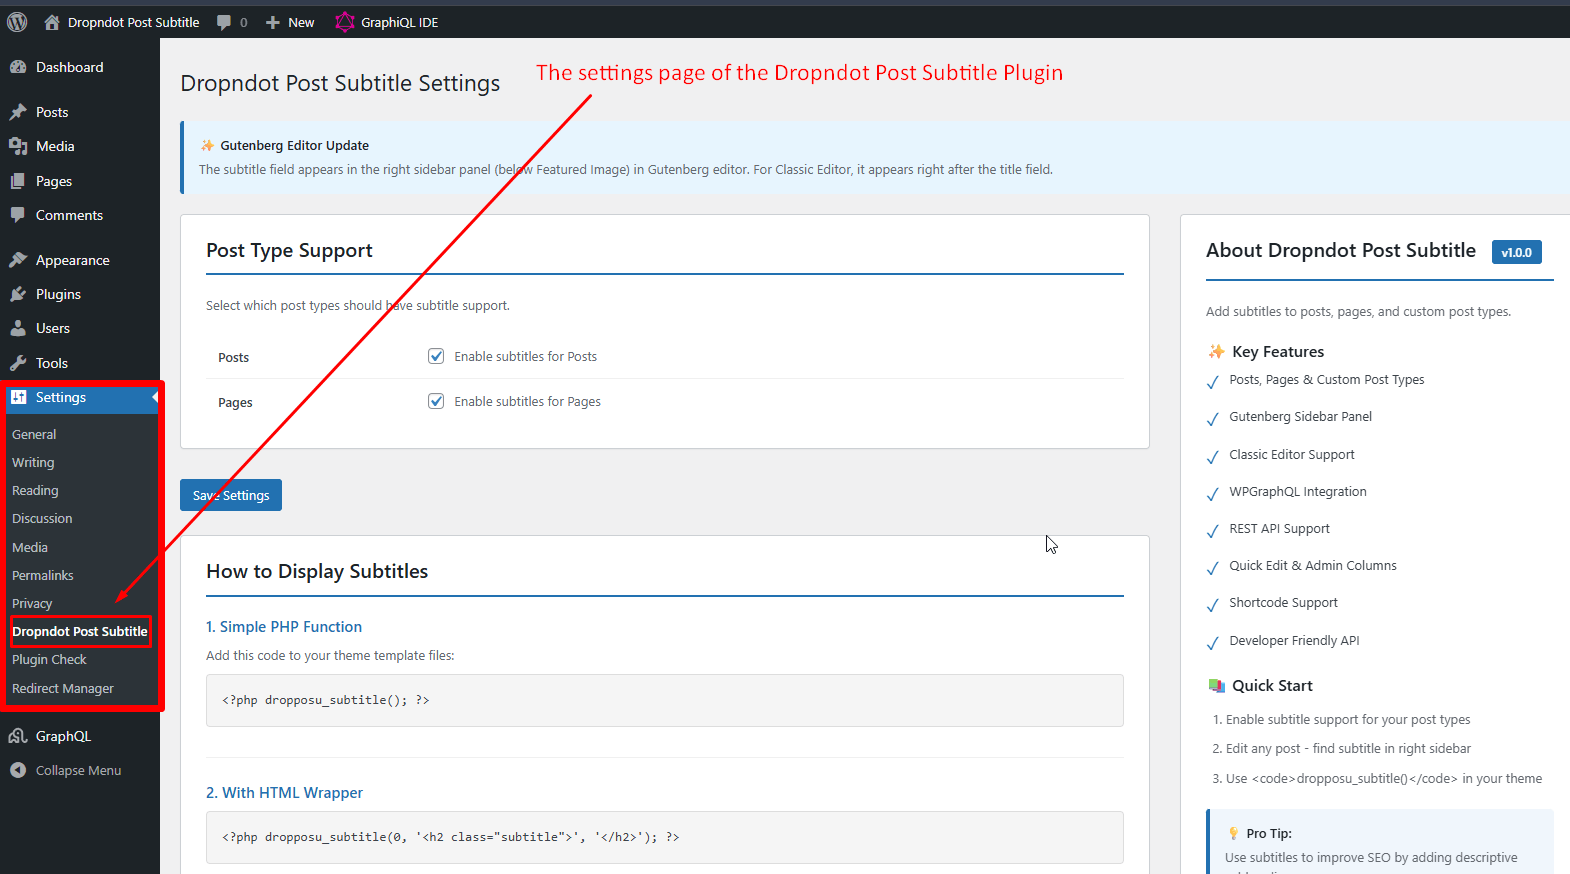The width and height of the screenshot is (1570, 874).
Task: Click the Settings sliders icon
Action: [x=18, y=397]
